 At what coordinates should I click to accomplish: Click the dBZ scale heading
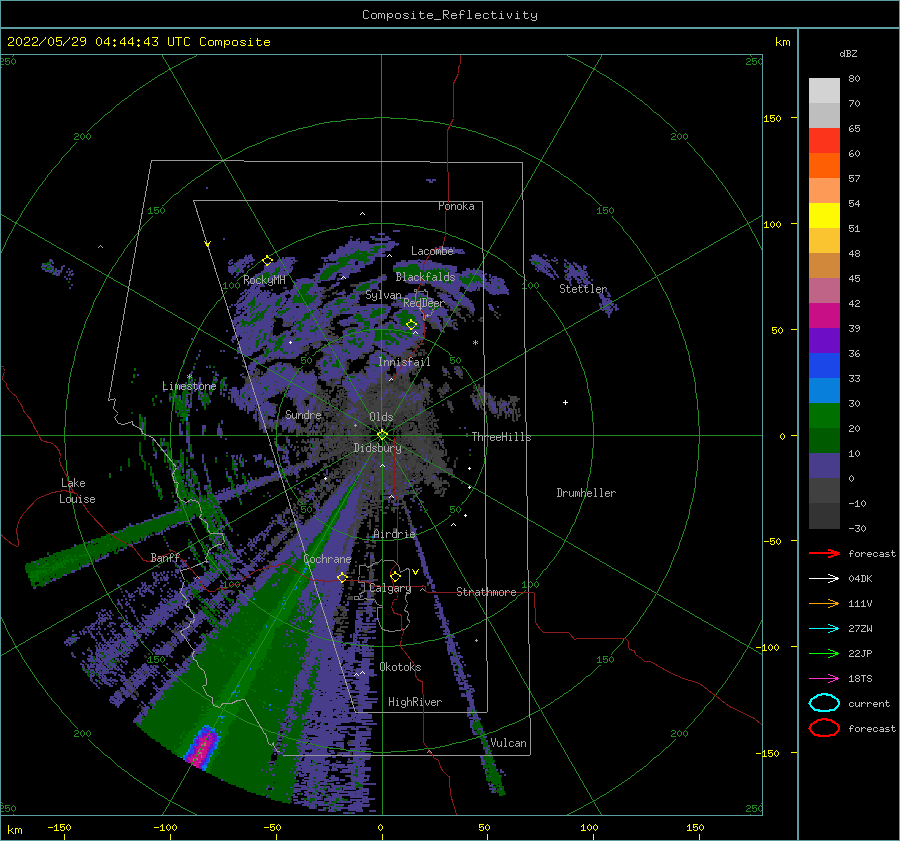click(x=848, y=53)
